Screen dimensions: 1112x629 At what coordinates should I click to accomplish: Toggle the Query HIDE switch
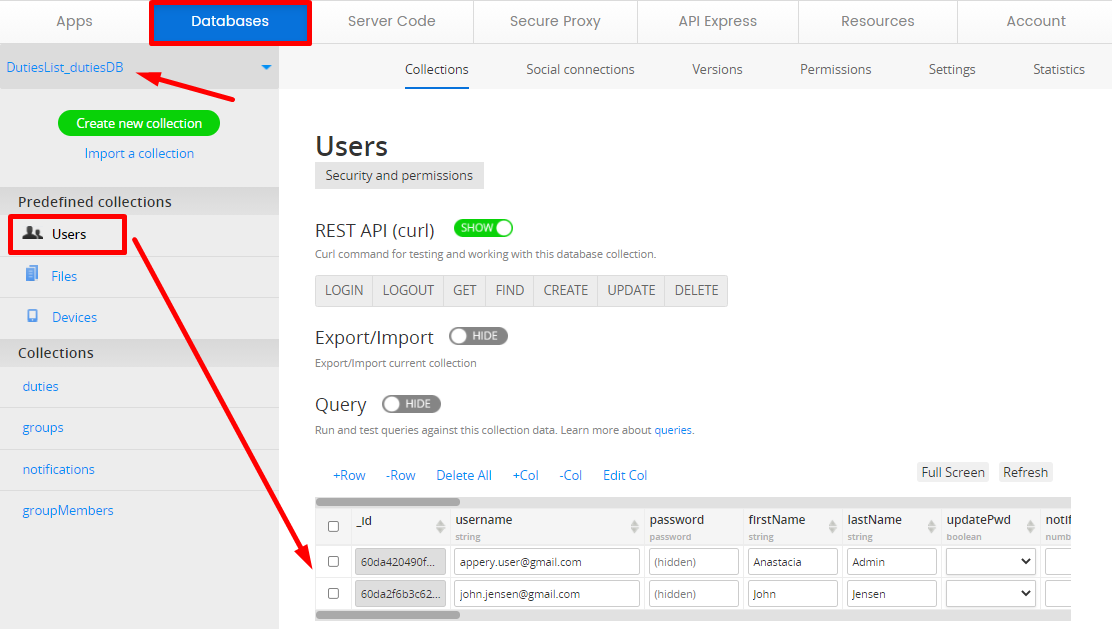(x=411, y=404)
